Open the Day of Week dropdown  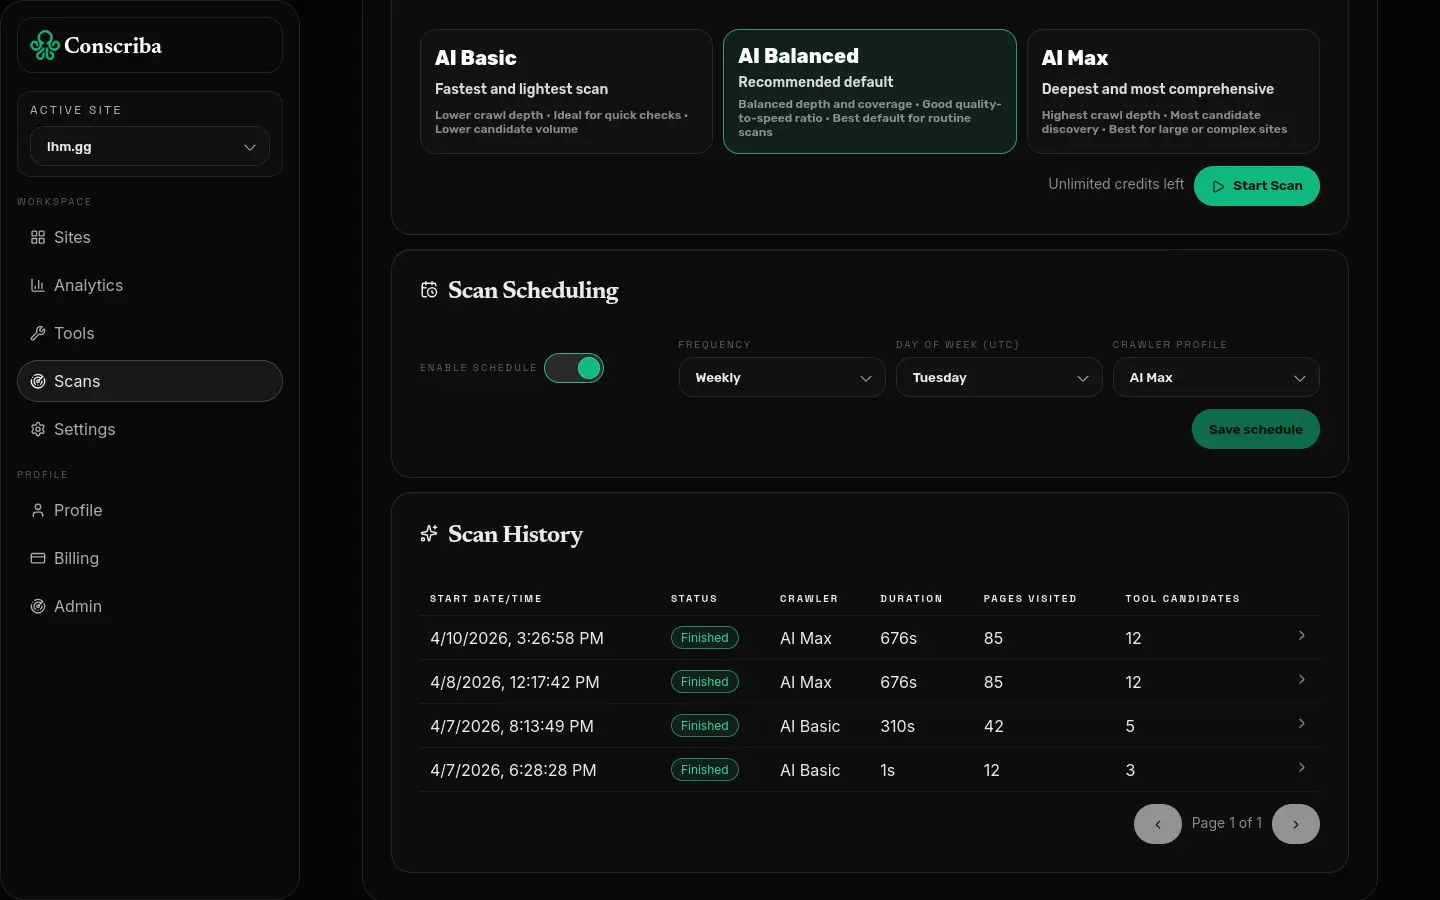click(x=998, y=378)
